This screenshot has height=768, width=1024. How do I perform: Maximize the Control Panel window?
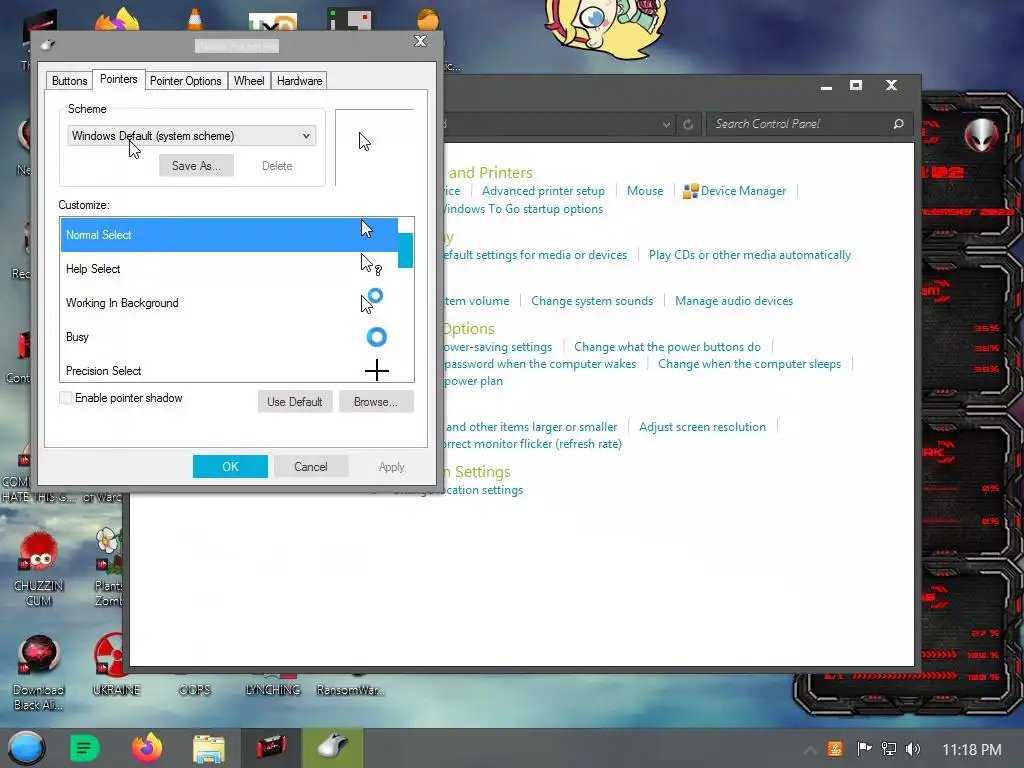[856, 86]
